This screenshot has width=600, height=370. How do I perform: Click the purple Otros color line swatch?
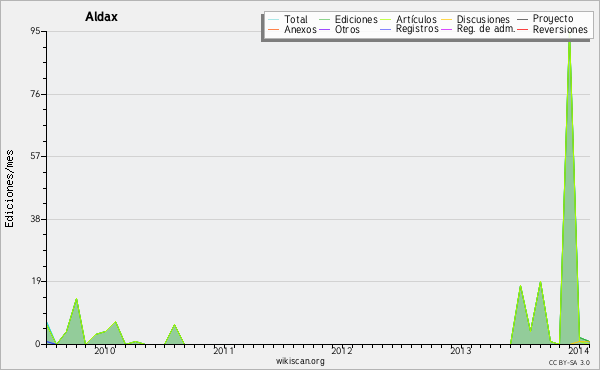point(324,30)
